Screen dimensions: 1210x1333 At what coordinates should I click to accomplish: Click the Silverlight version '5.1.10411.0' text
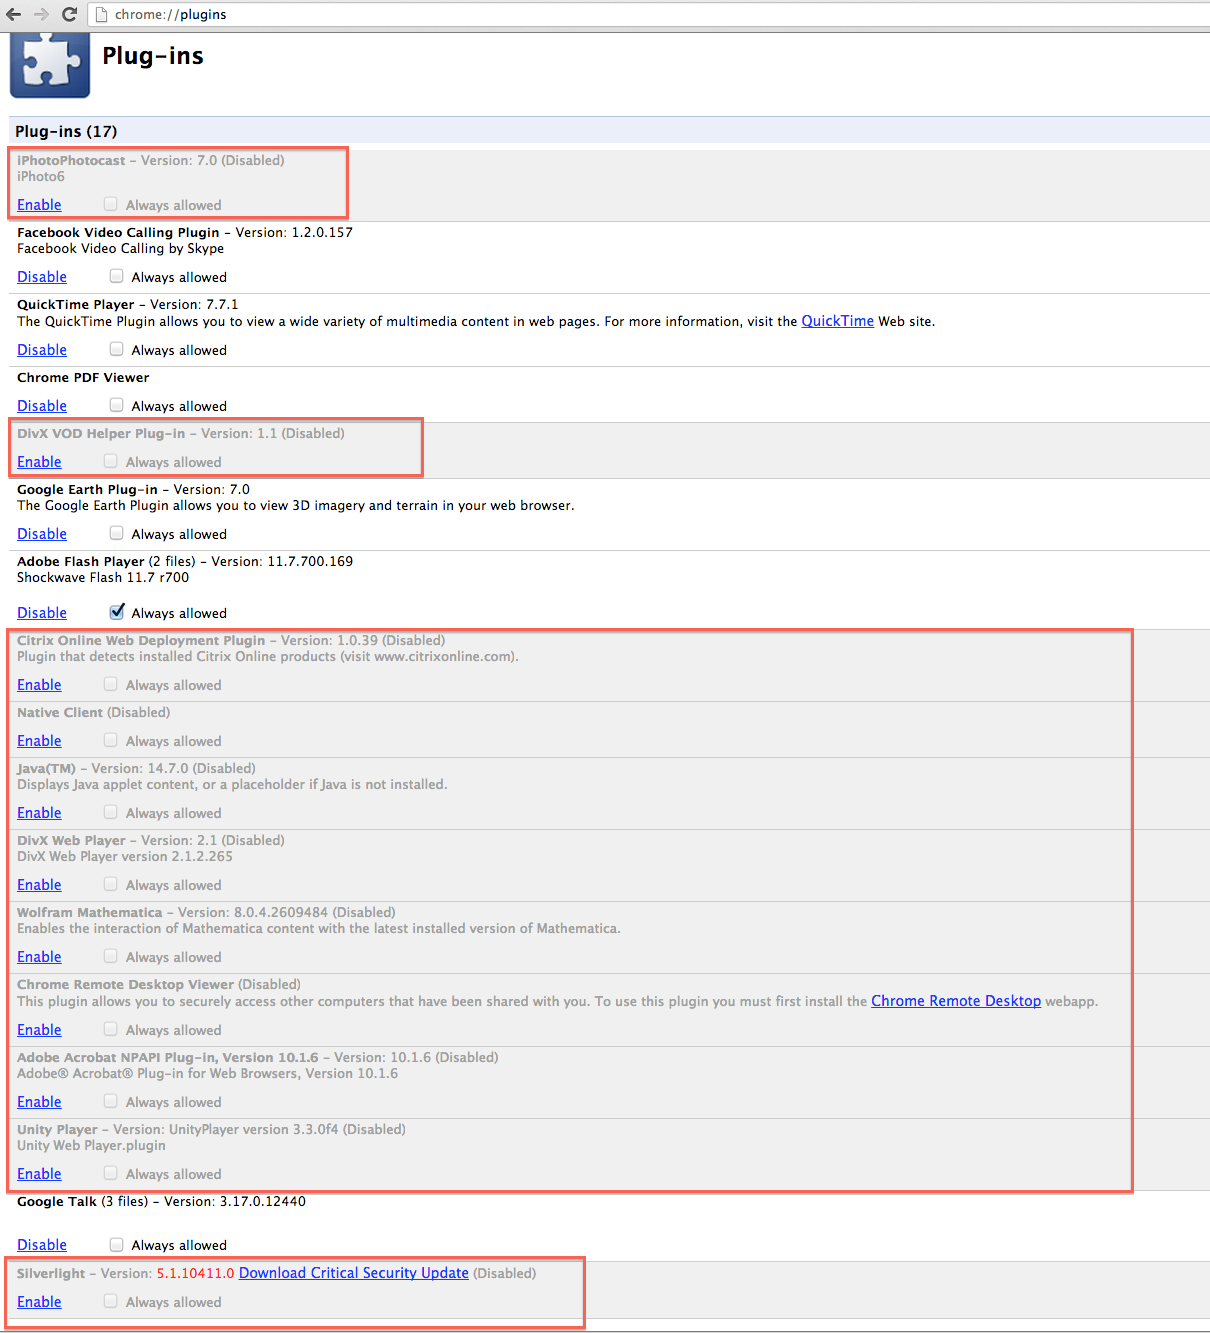coord(195,1273)
